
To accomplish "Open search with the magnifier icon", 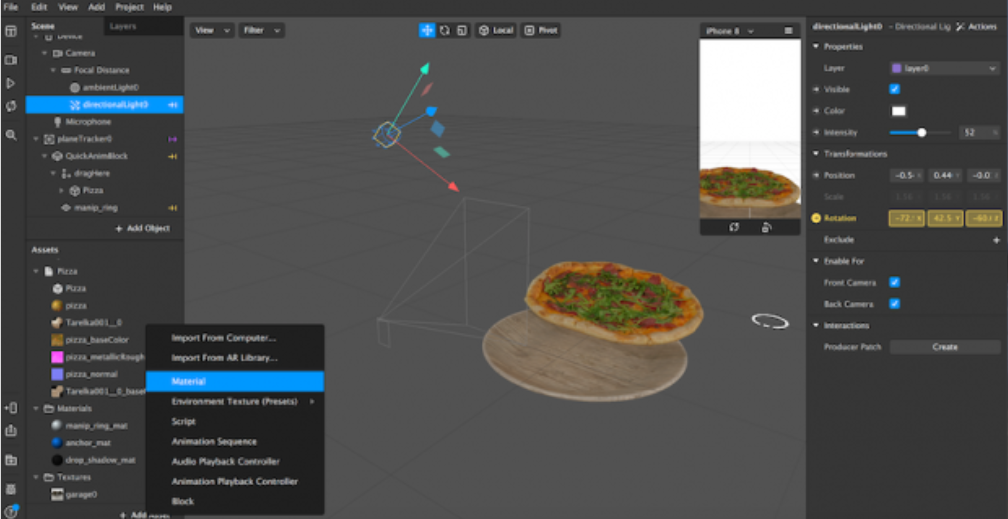I will coord(11,135).
